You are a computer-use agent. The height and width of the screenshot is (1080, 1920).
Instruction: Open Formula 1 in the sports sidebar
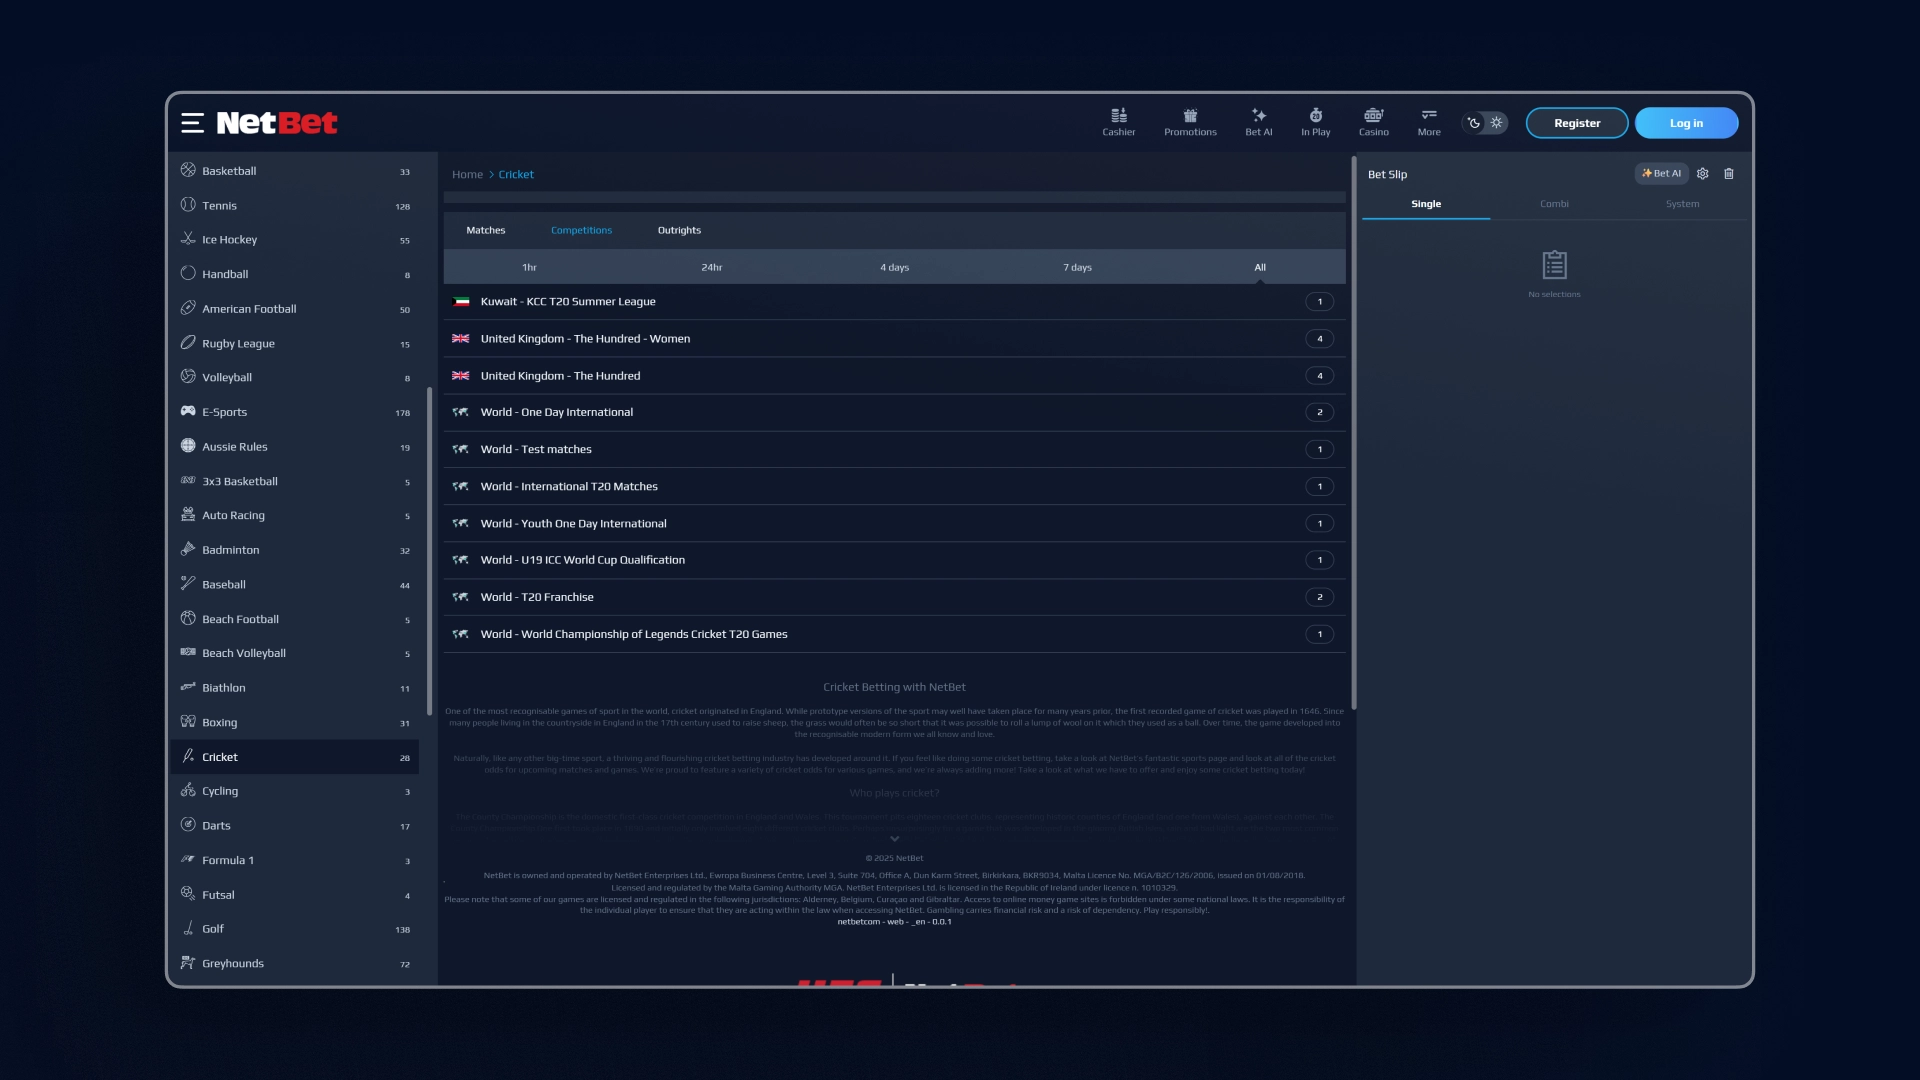click(295, 860)
